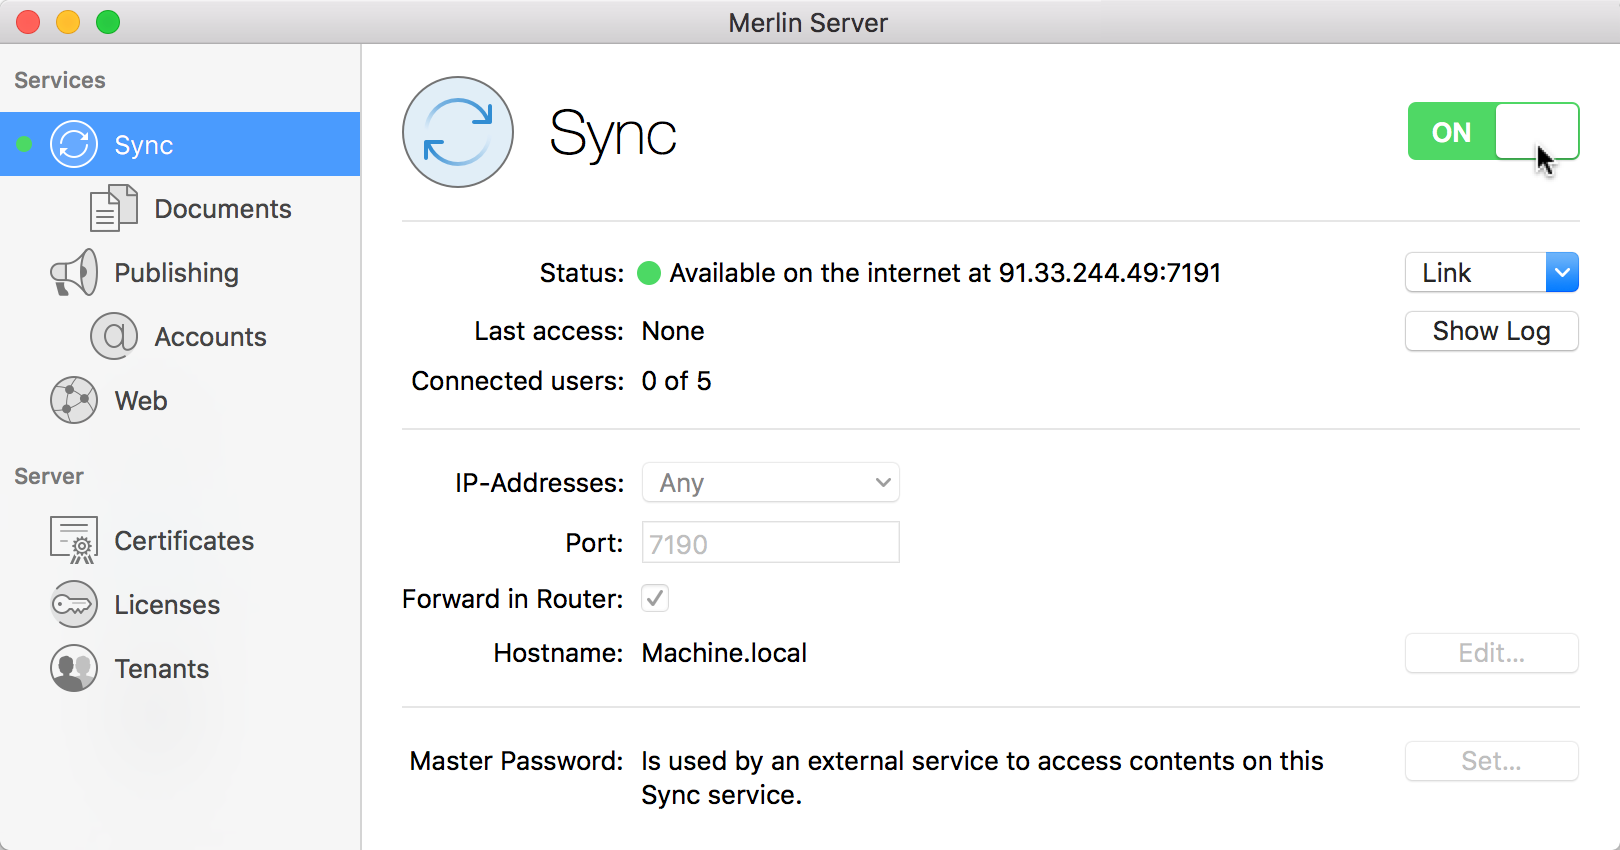Click the green availability indicator next to Status

point(649,273)
